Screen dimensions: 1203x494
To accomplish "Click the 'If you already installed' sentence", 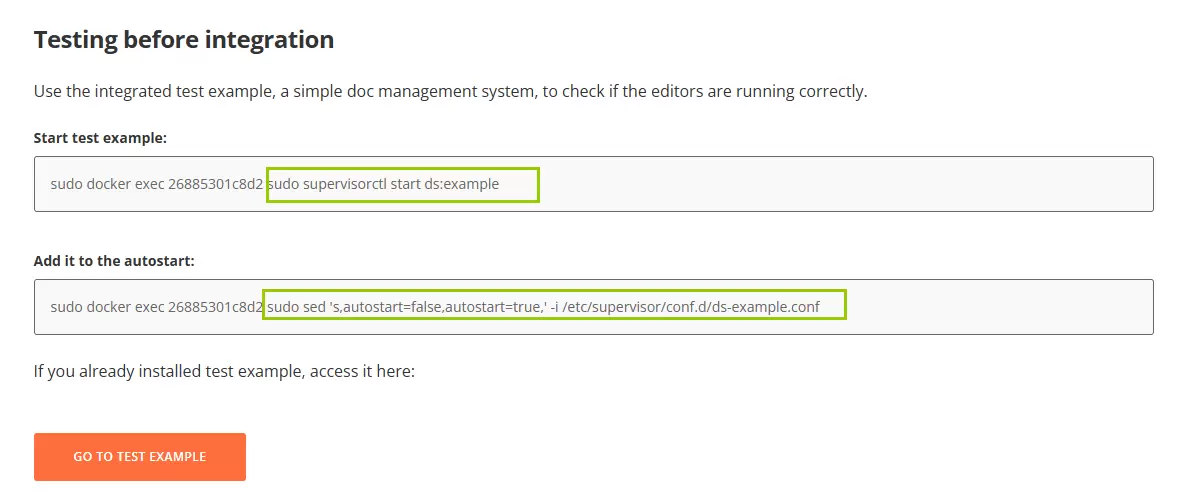I will tap(224, 371).
